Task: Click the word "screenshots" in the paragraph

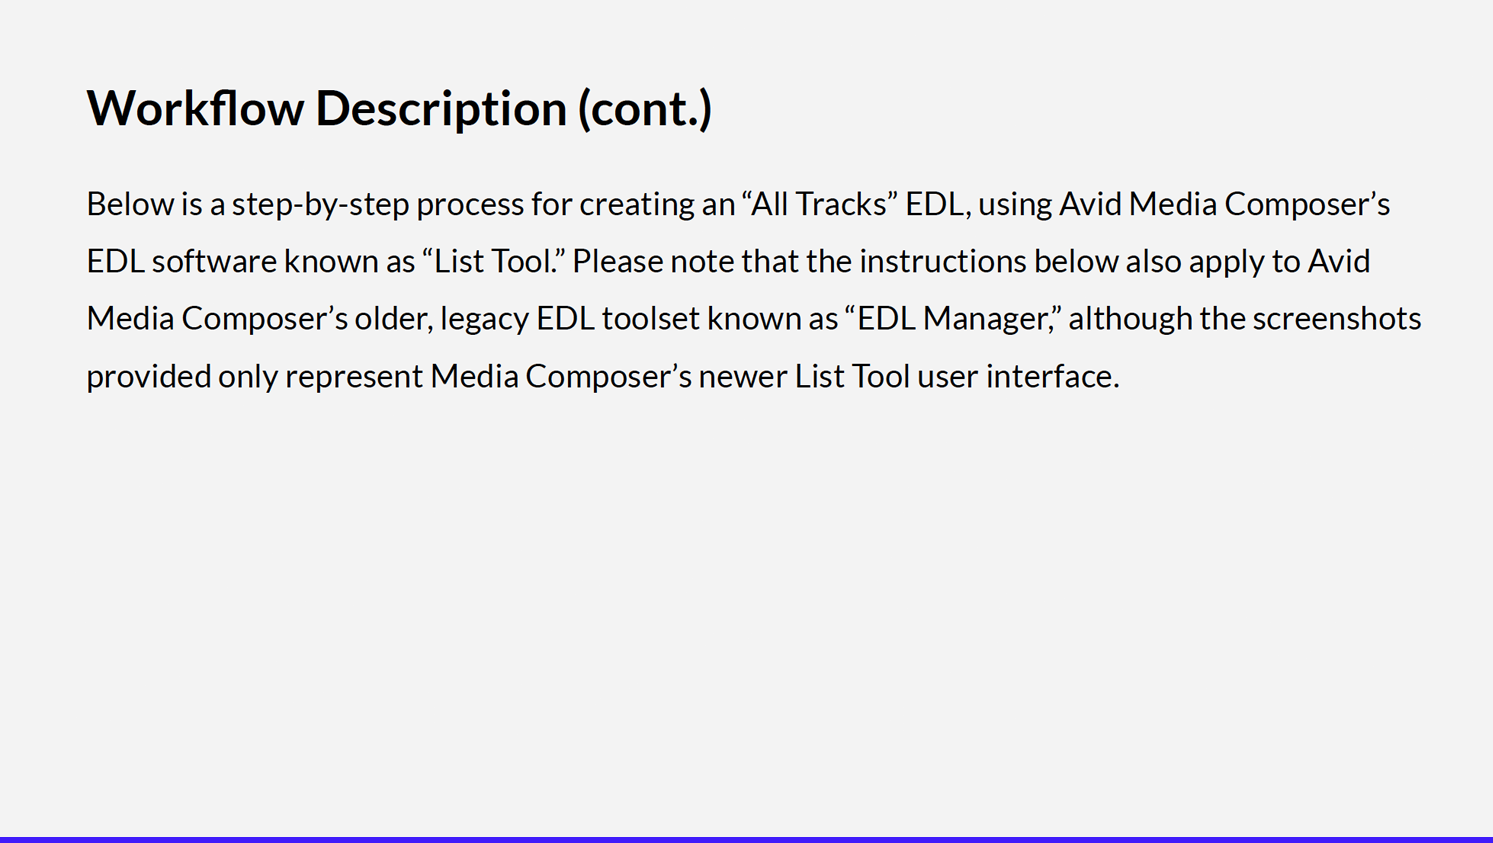Action: pyautogui.click(x=1337, y=318)
